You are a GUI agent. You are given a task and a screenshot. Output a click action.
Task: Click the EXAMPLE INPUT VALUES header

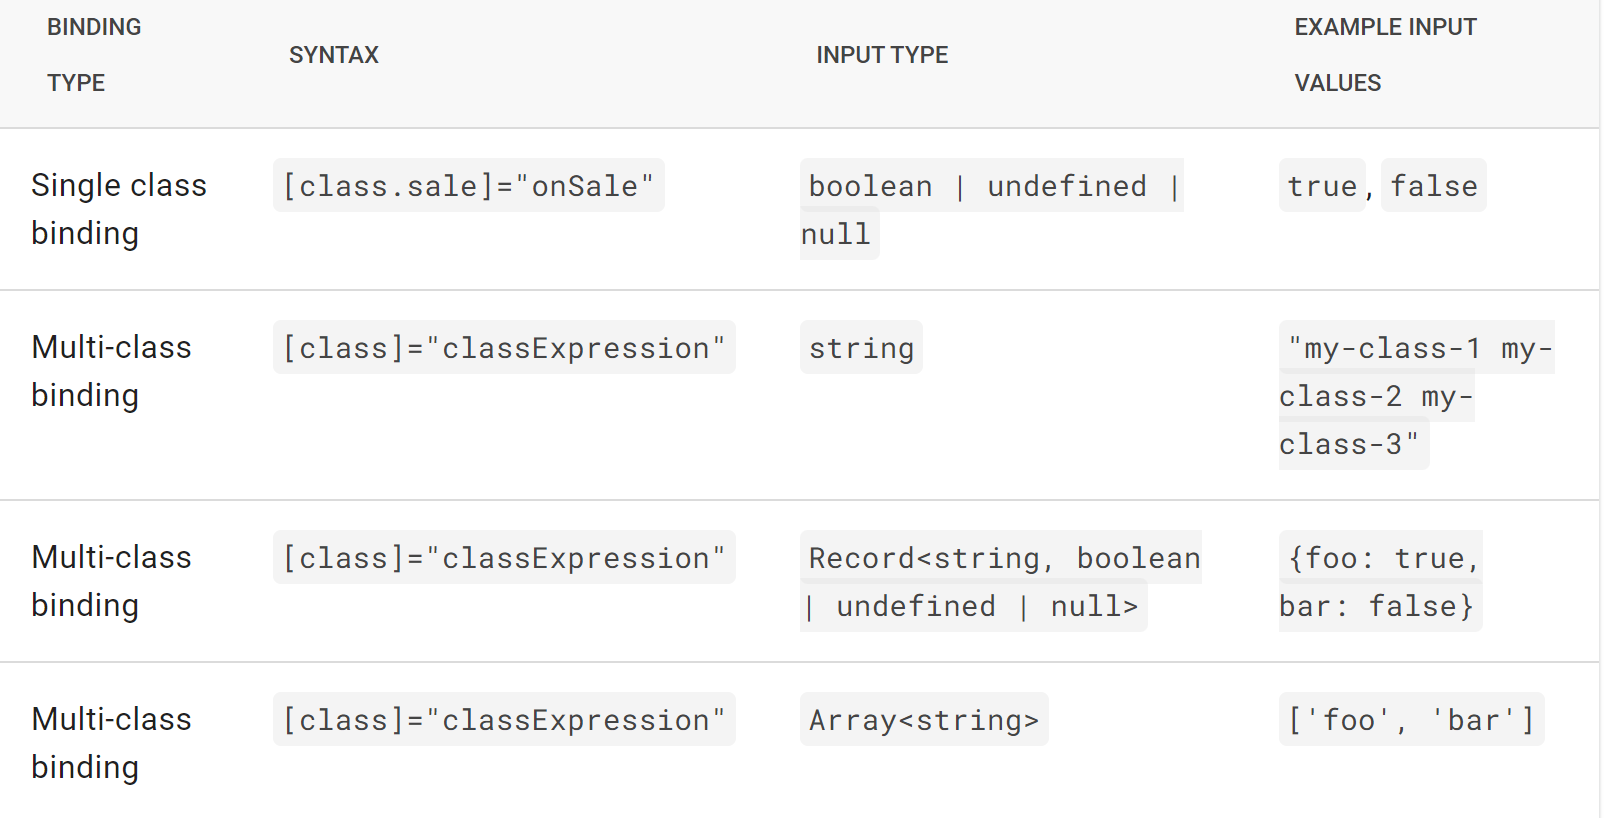(1385, 55)
